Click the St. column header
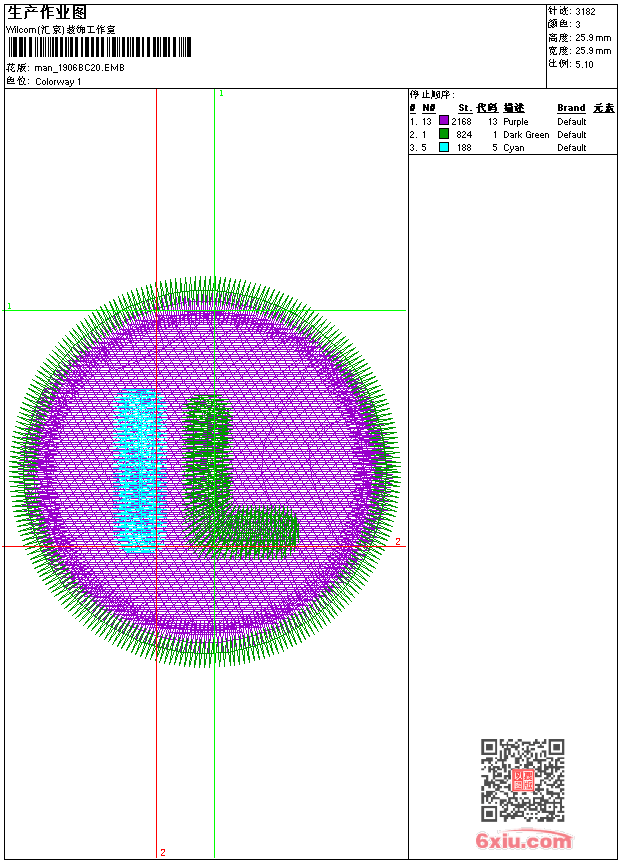 click(464, 108)
